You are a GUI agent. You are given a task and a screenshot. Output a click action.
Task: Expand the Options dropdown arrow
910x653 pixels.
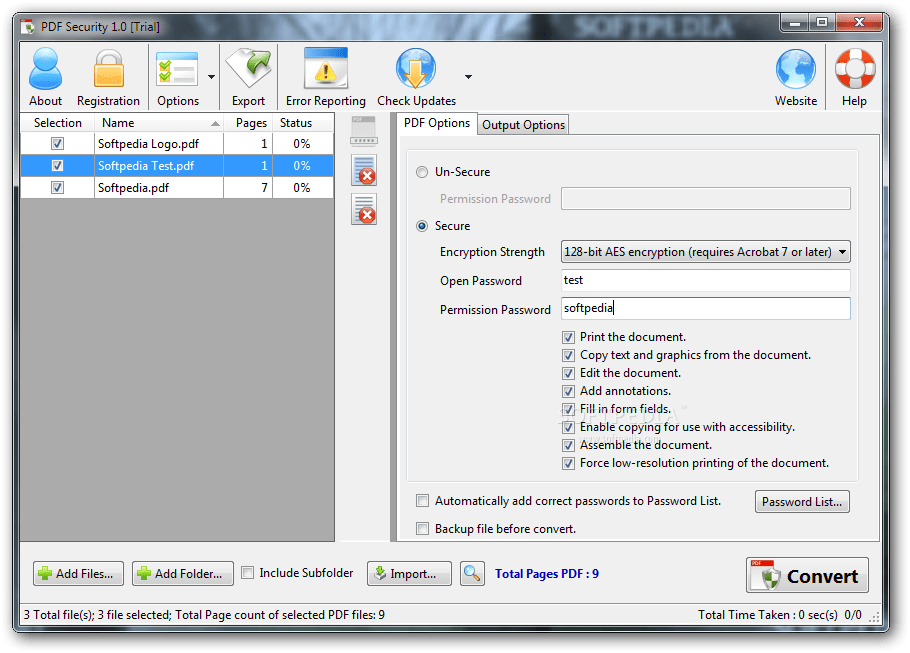pyautogui.click(x=211, y=77)
